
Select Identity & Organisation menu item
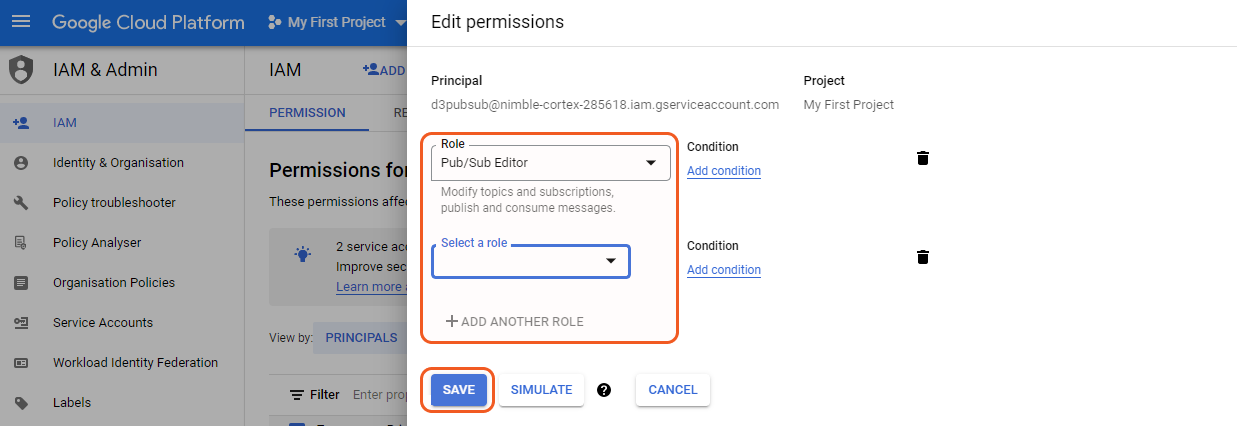(118, 163)
